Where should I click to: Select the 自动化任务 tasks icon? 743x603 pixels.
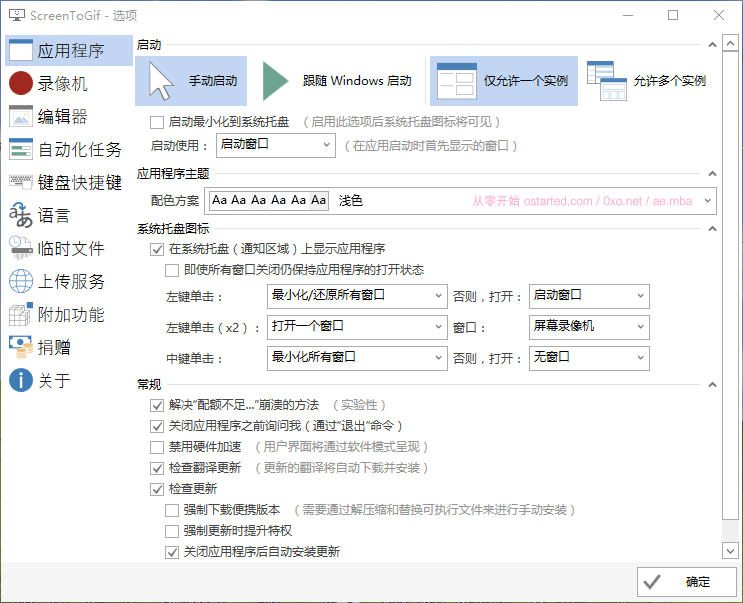[x=21, y=149]
